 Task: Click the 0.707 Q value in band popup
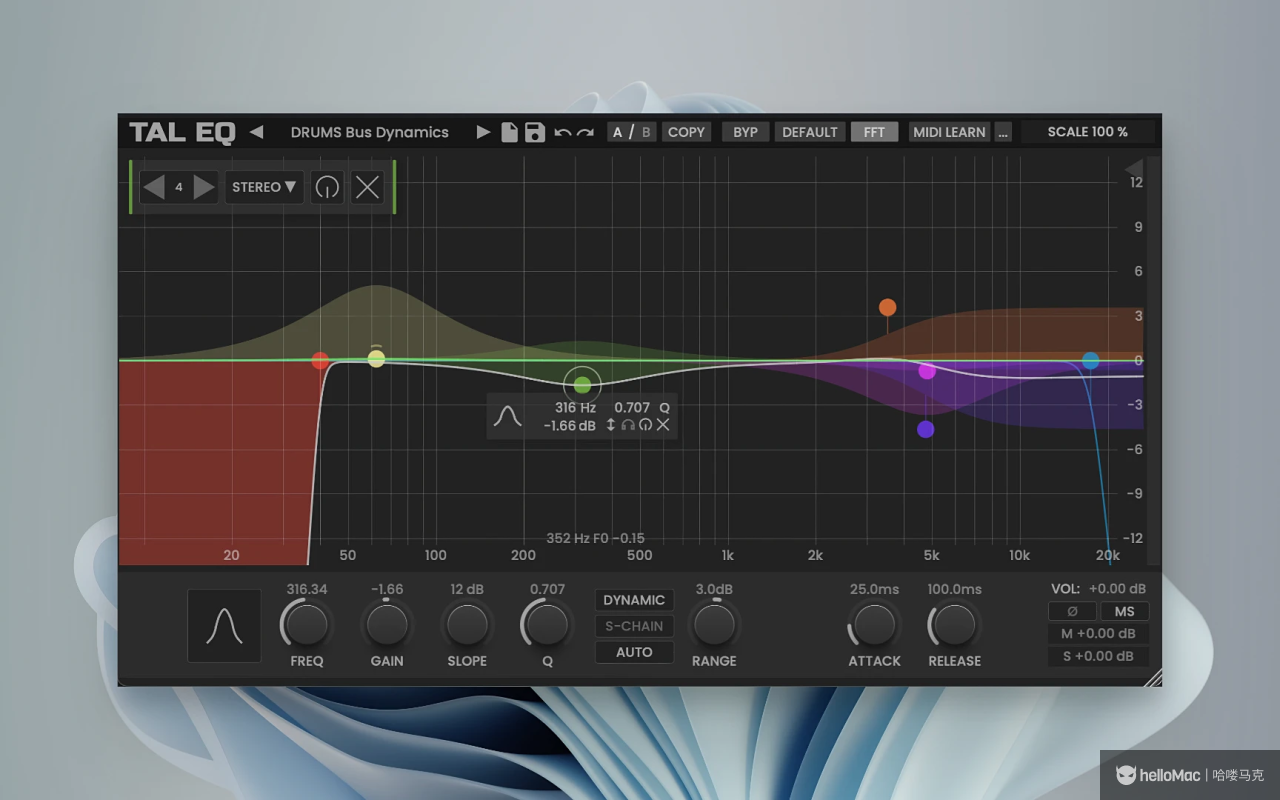tap(632, 407)
